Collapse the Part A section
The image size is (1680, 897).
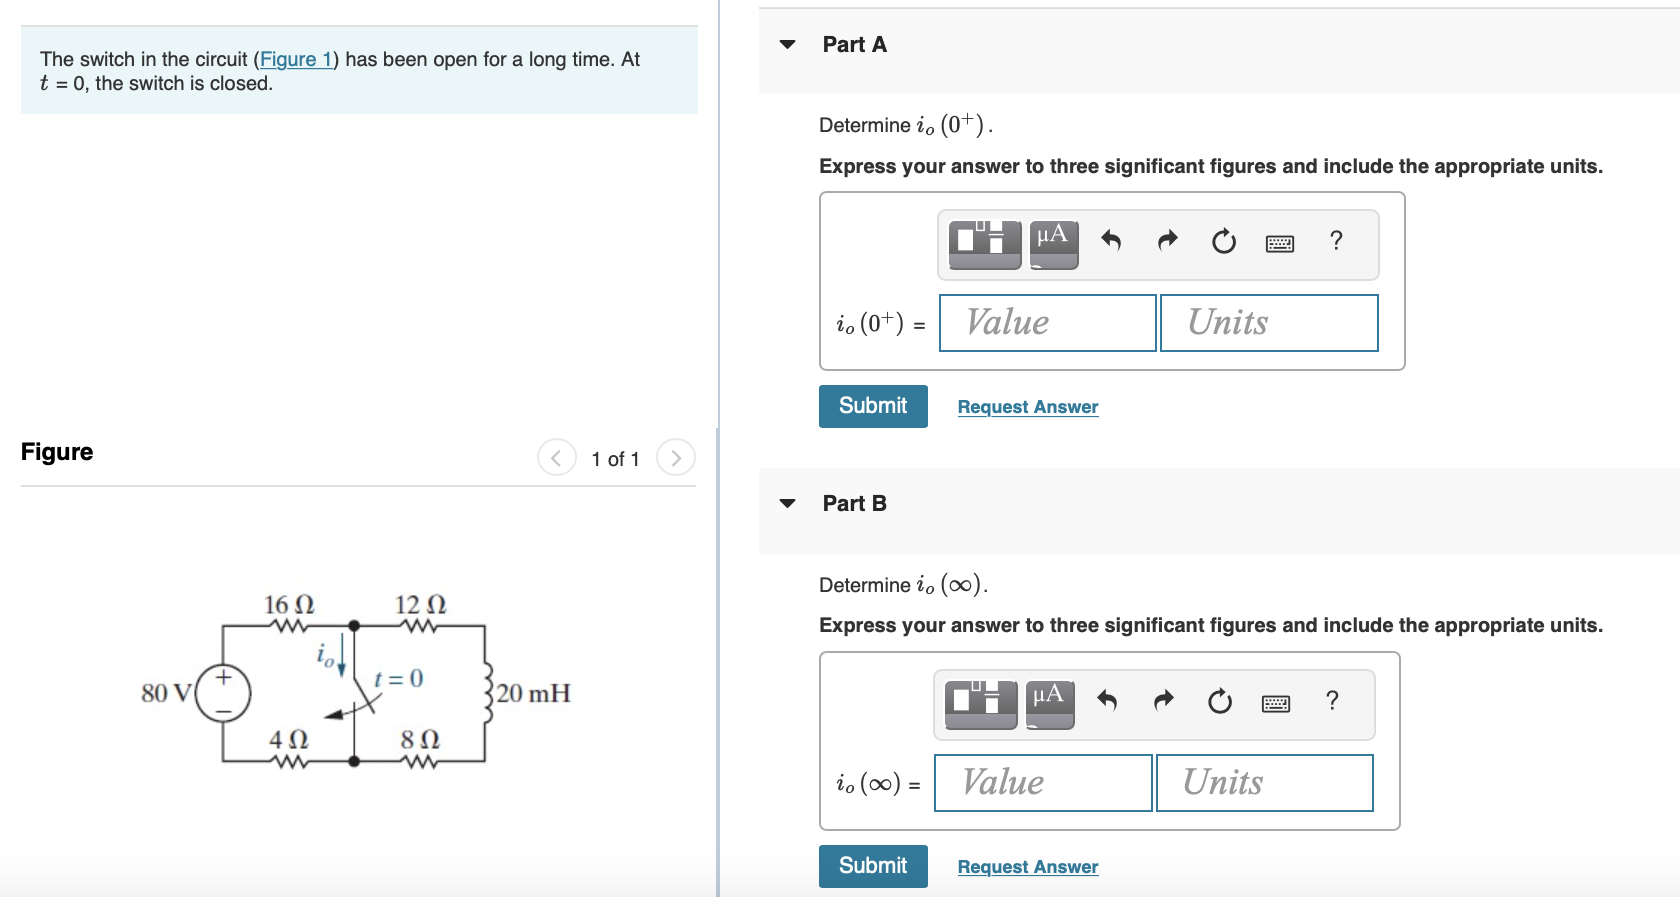pos(789,44)
